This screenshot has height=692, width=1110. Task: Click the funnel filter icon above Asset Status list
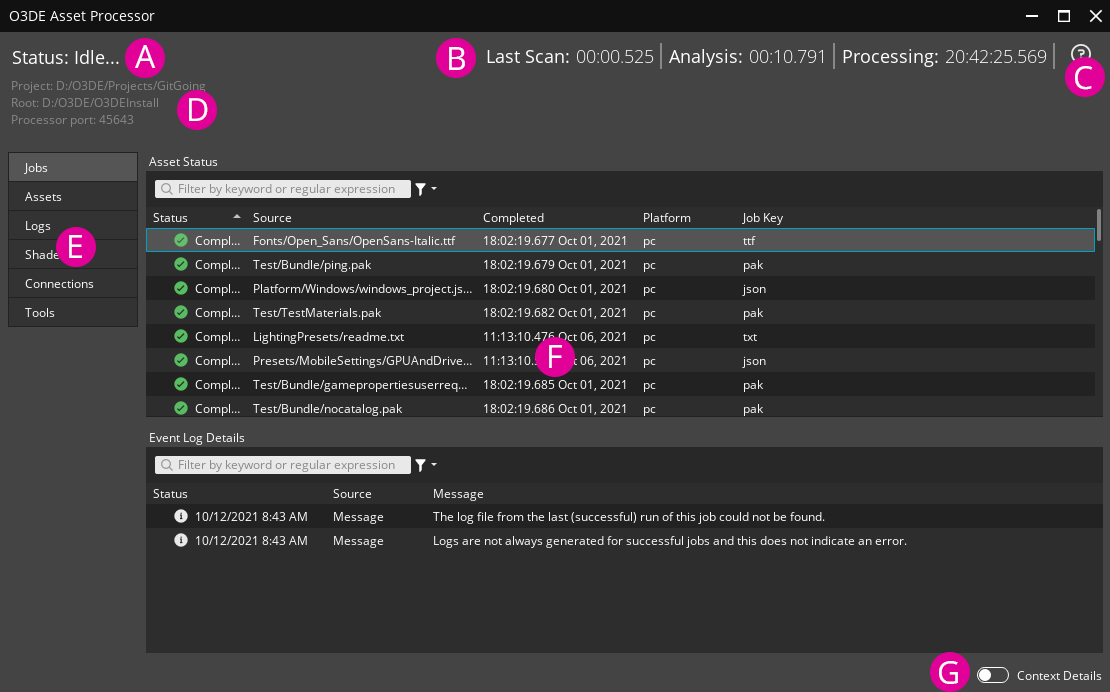421,188
